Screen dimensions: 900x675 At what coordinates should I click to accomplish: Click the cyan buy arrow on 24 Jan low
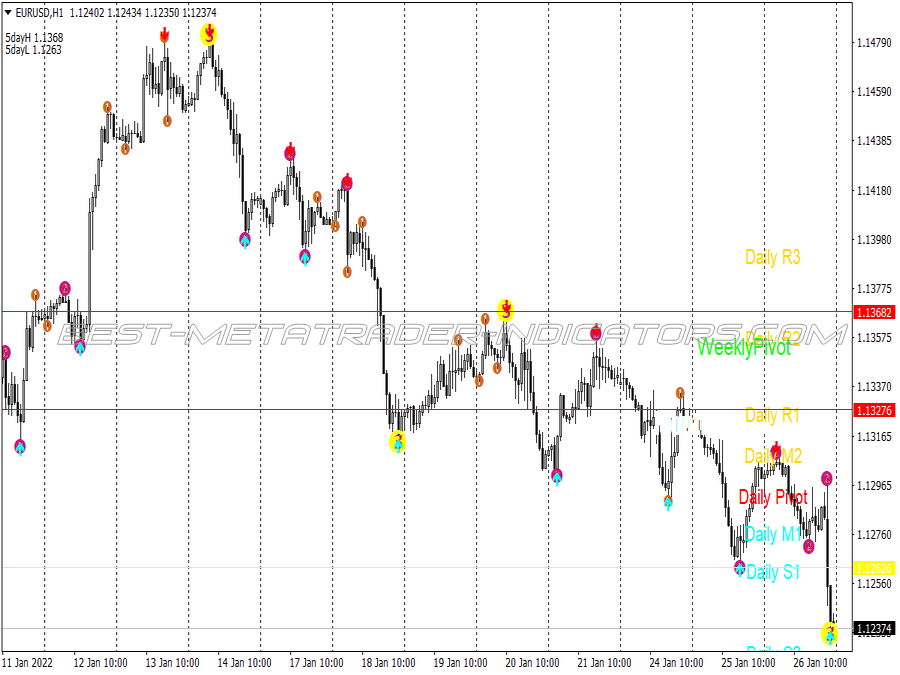tap(668, 503)
